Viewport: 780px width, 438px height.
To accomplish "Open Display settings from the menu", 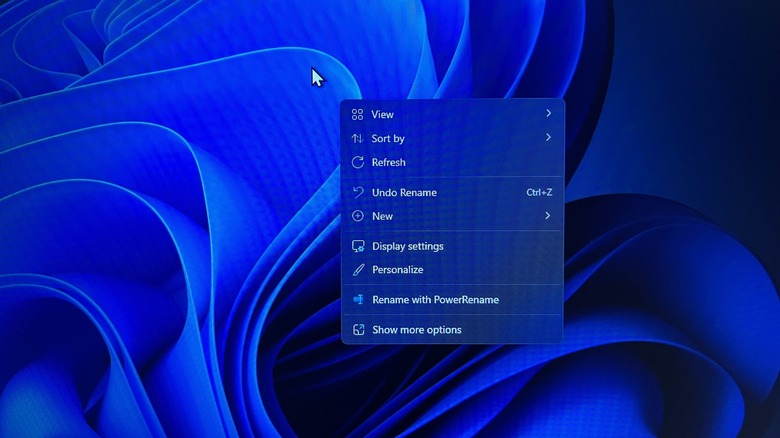I will (x=452, y=246).
